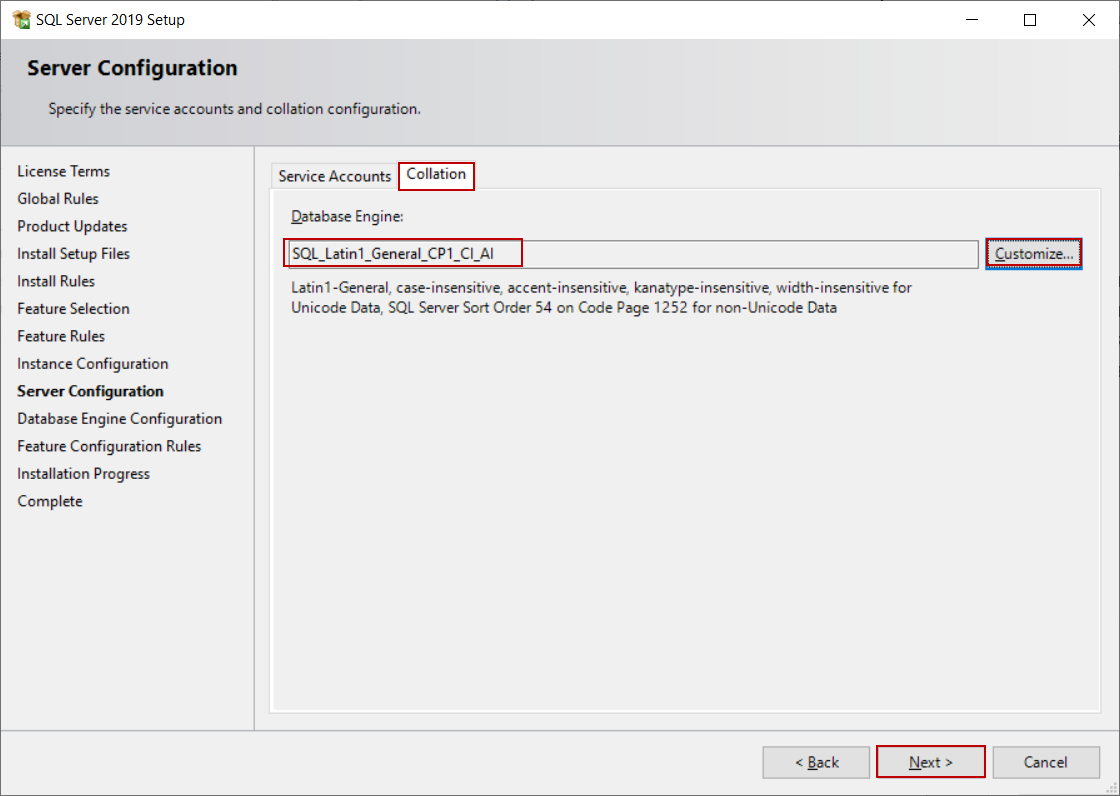Click the Global Rules step

pyautogui.click(x=58, y=199)
